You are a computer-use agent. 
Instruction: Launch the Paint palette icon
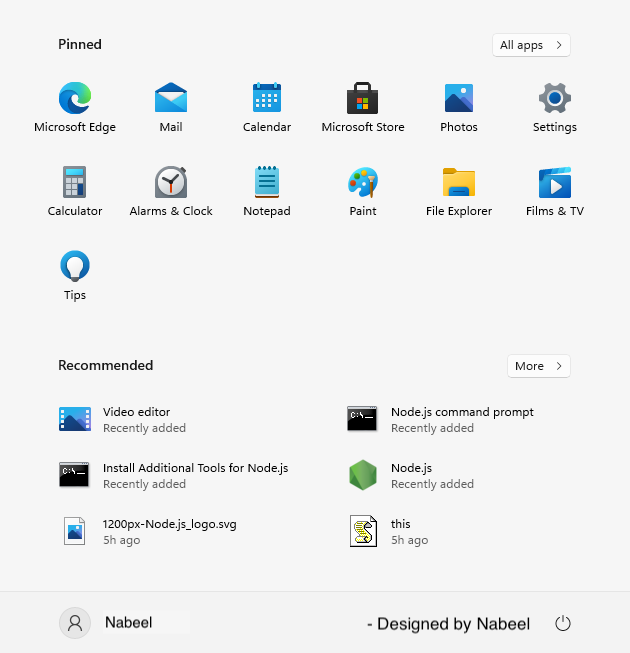363,182
